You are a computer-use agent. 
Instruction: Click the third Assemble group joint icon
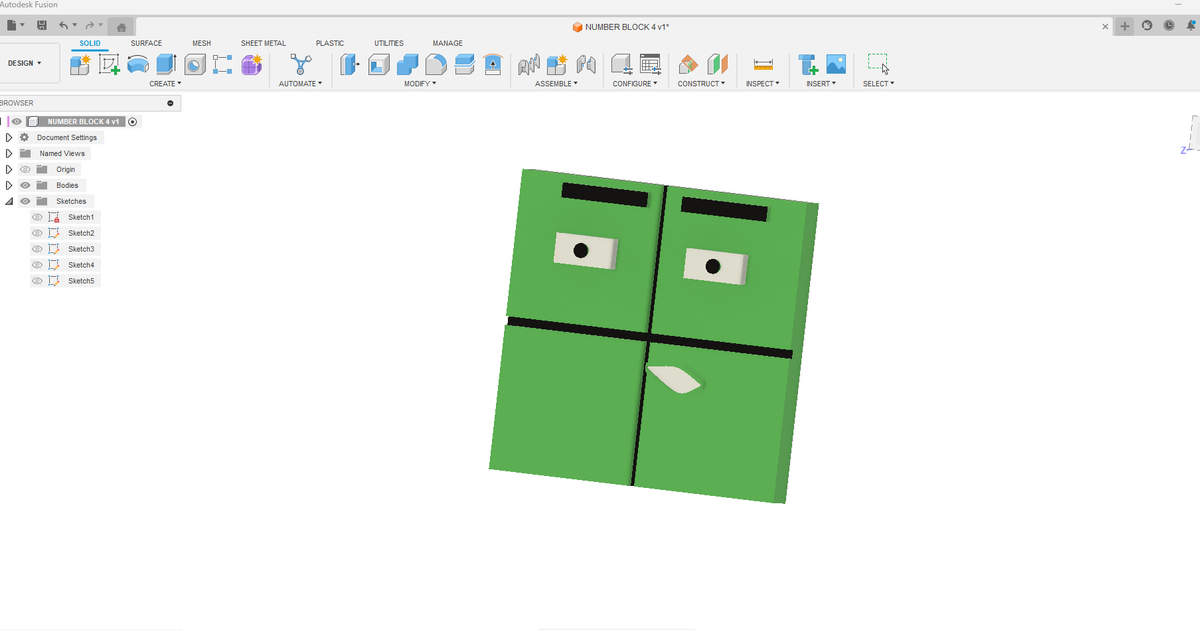585,65
